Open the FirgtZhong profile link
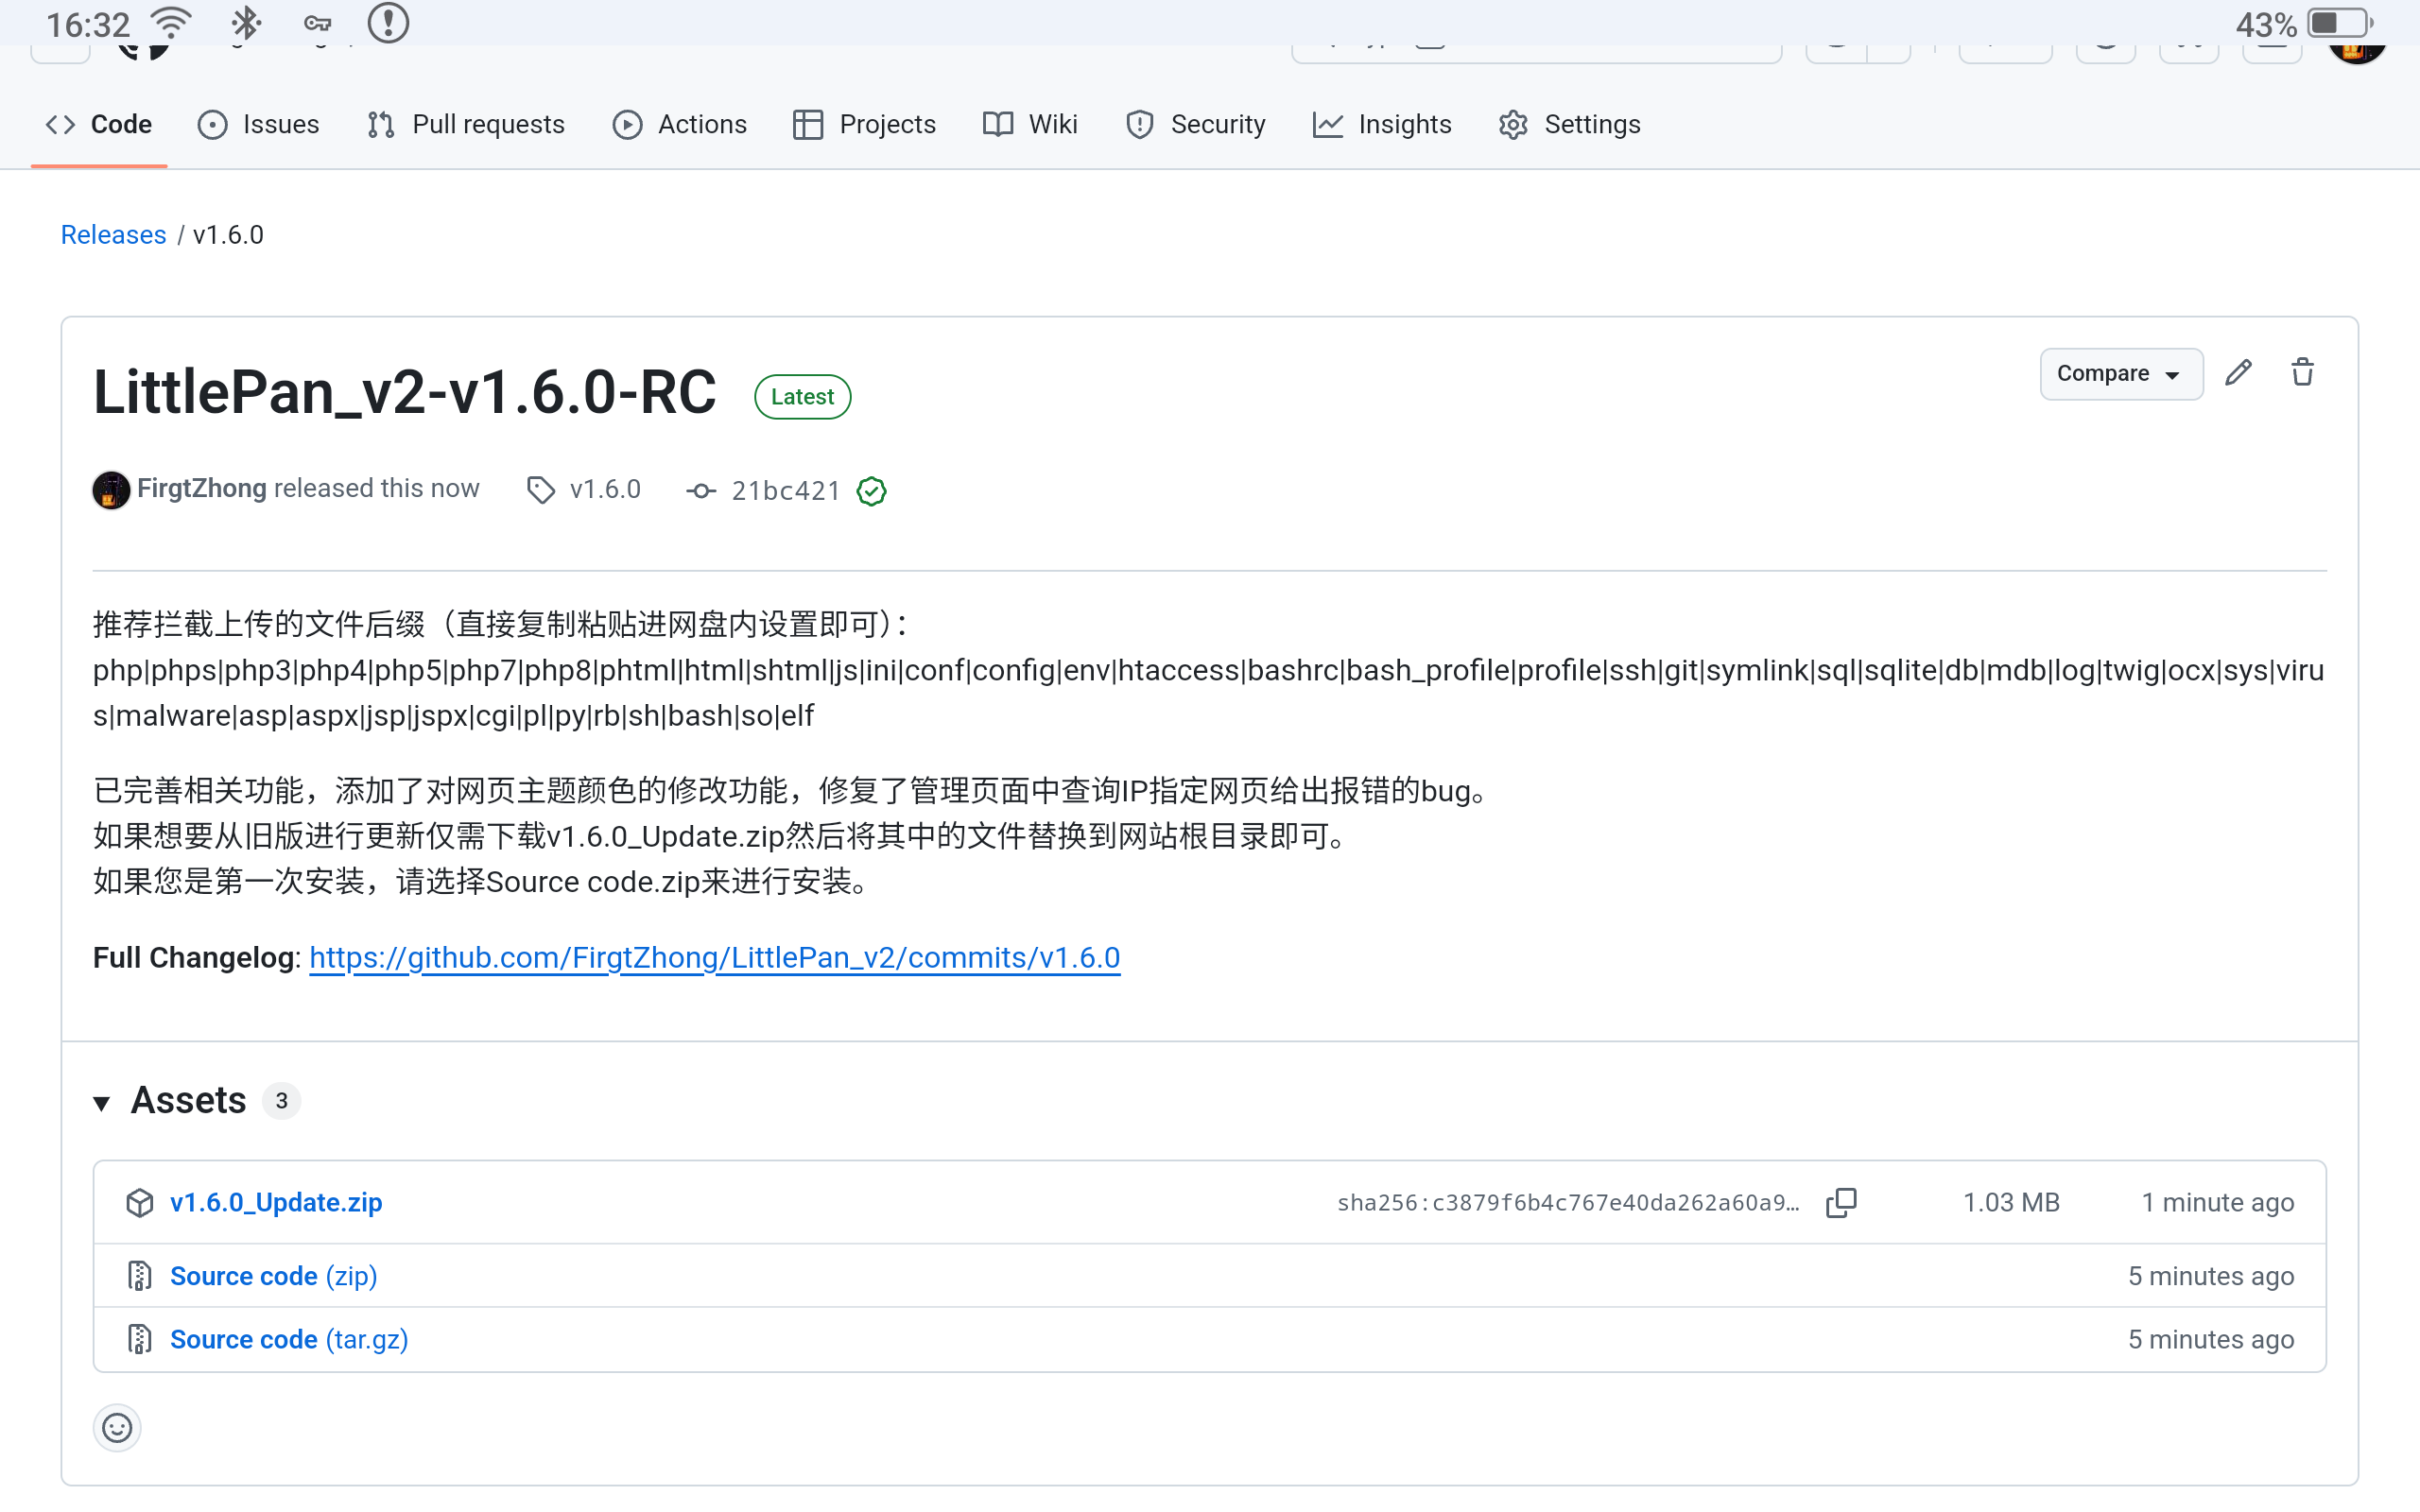 pos(202,489)
